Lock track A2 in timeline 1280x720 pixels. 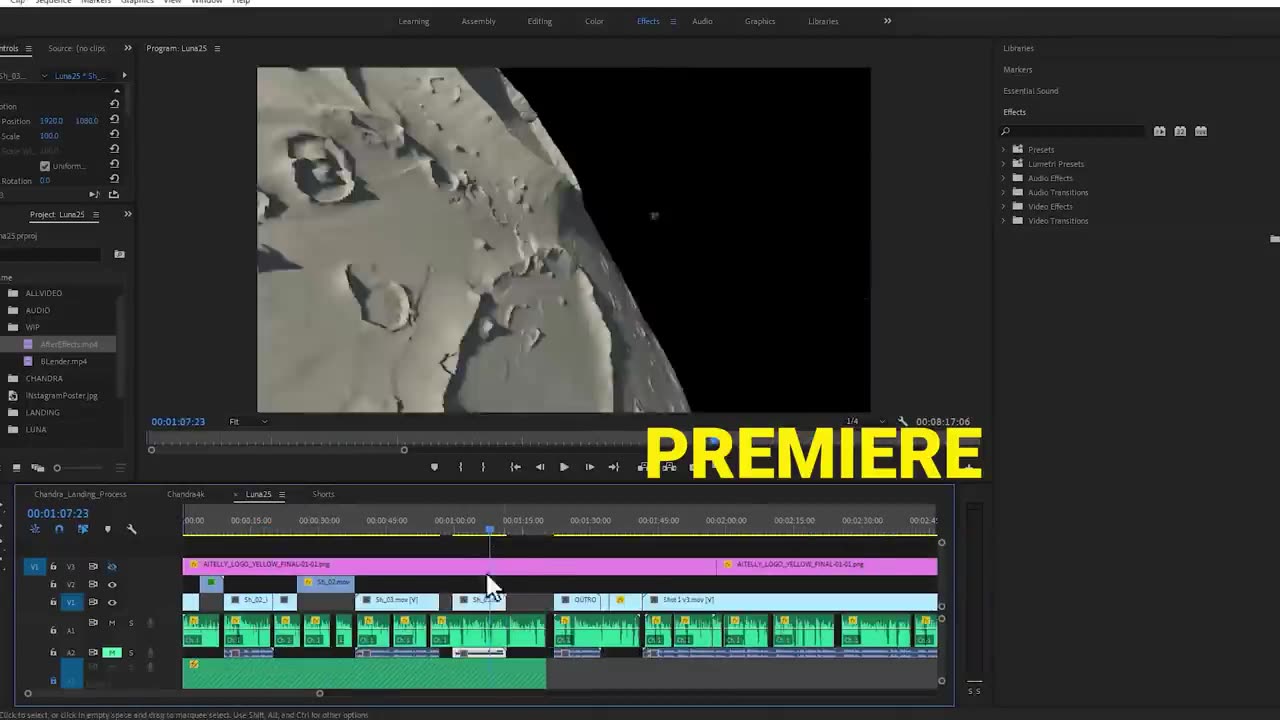54,652
